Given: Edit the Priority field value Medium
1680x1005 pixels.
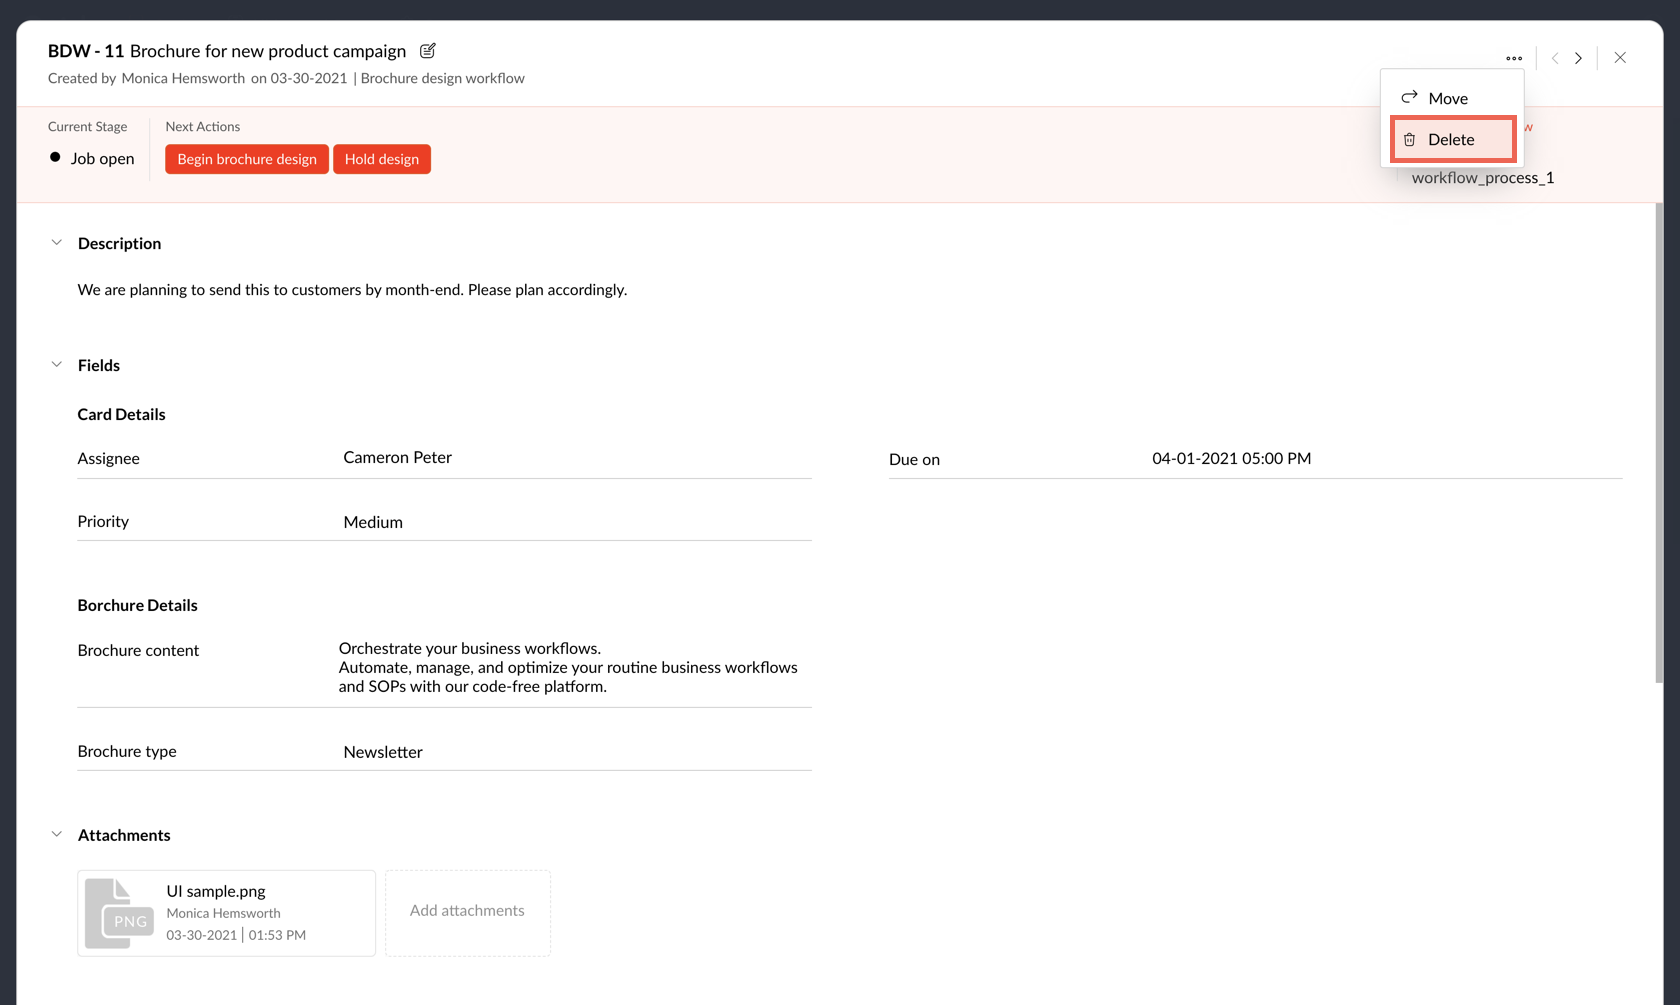Looking at the screenshot, I should [x=373, y=522].
